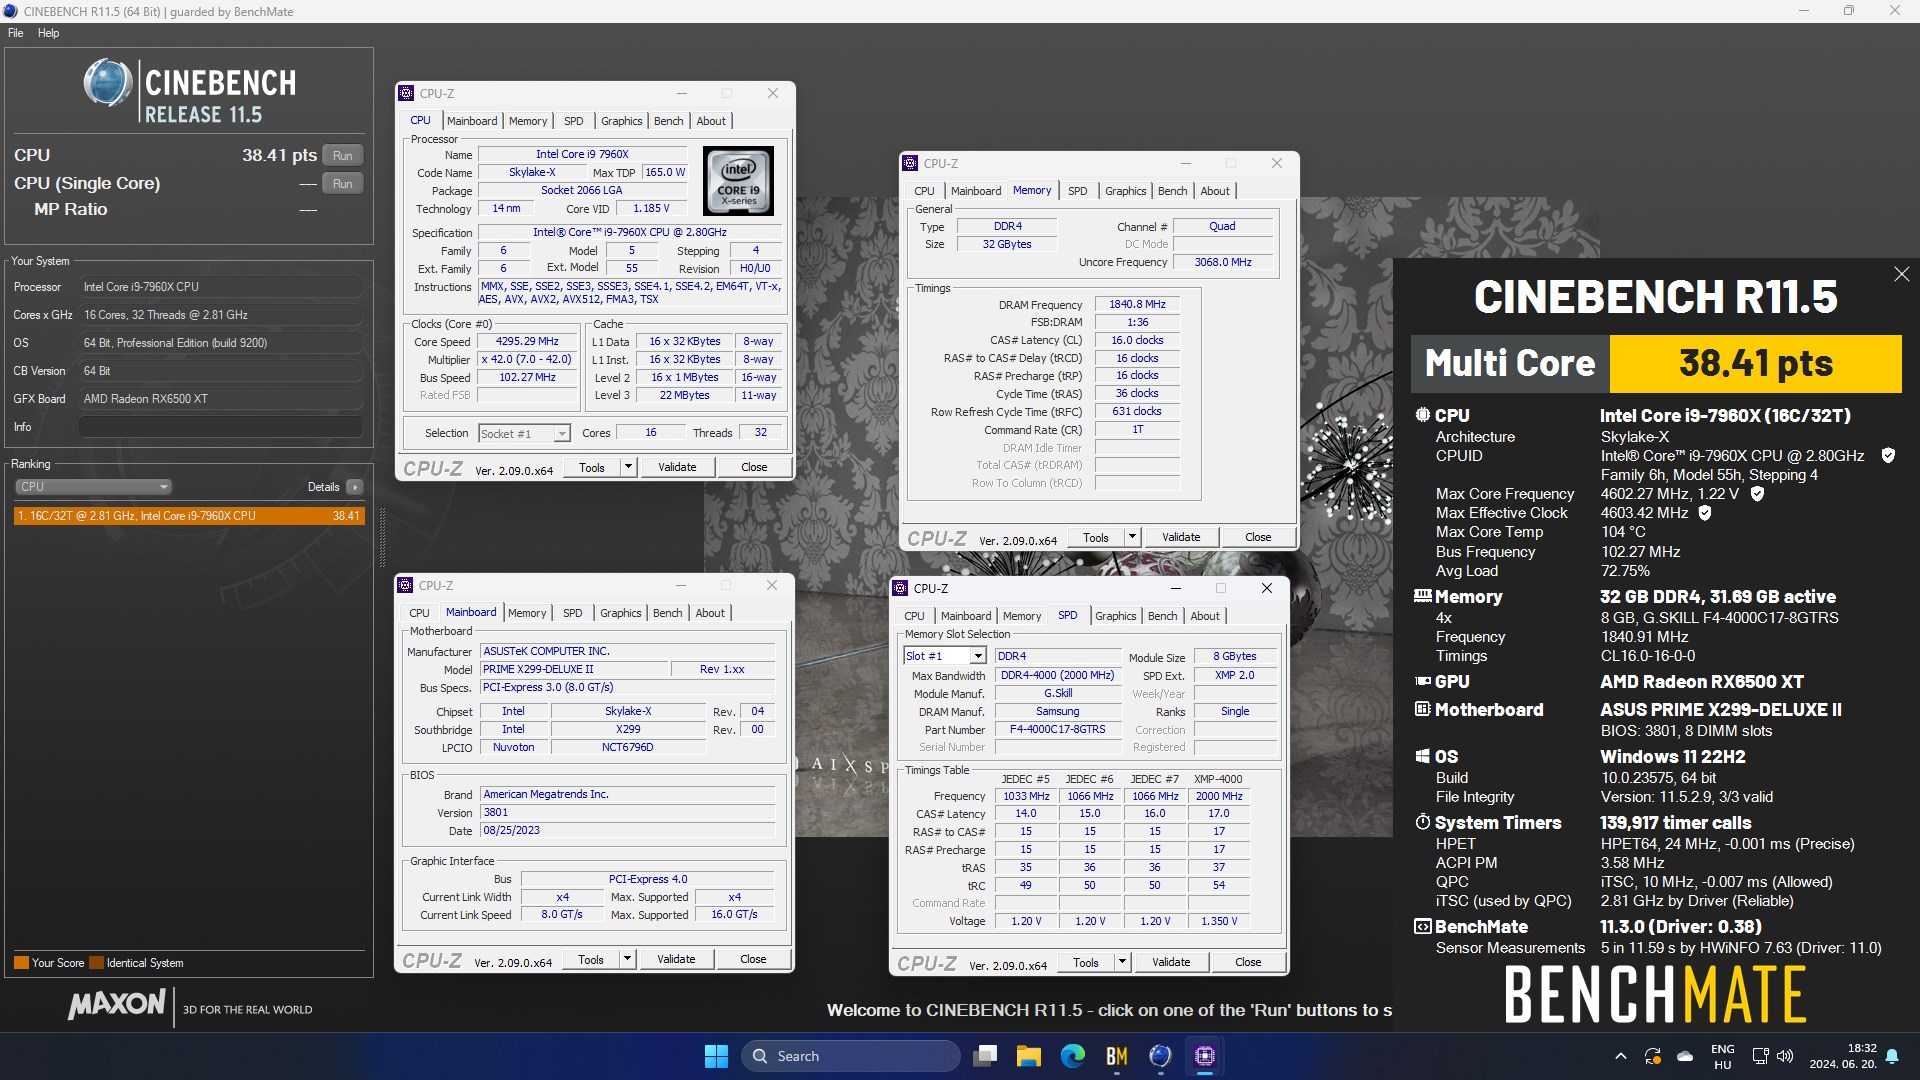Image resolution: width=1920 pixels, height=1080 pixels.
Task: Open the network tray icon
Action: 1760,1056
